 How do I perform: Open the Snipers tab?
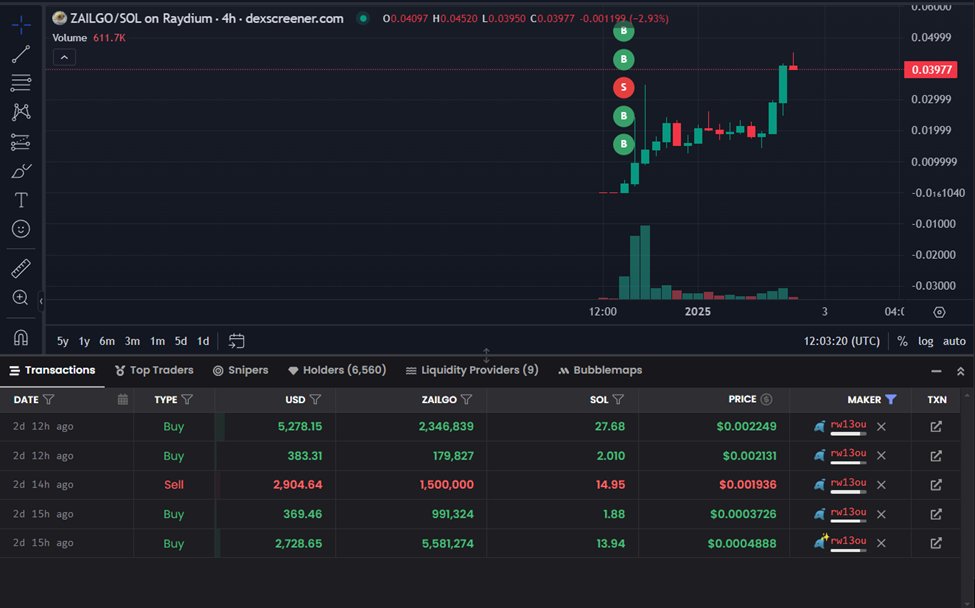(x=241, y=371)
